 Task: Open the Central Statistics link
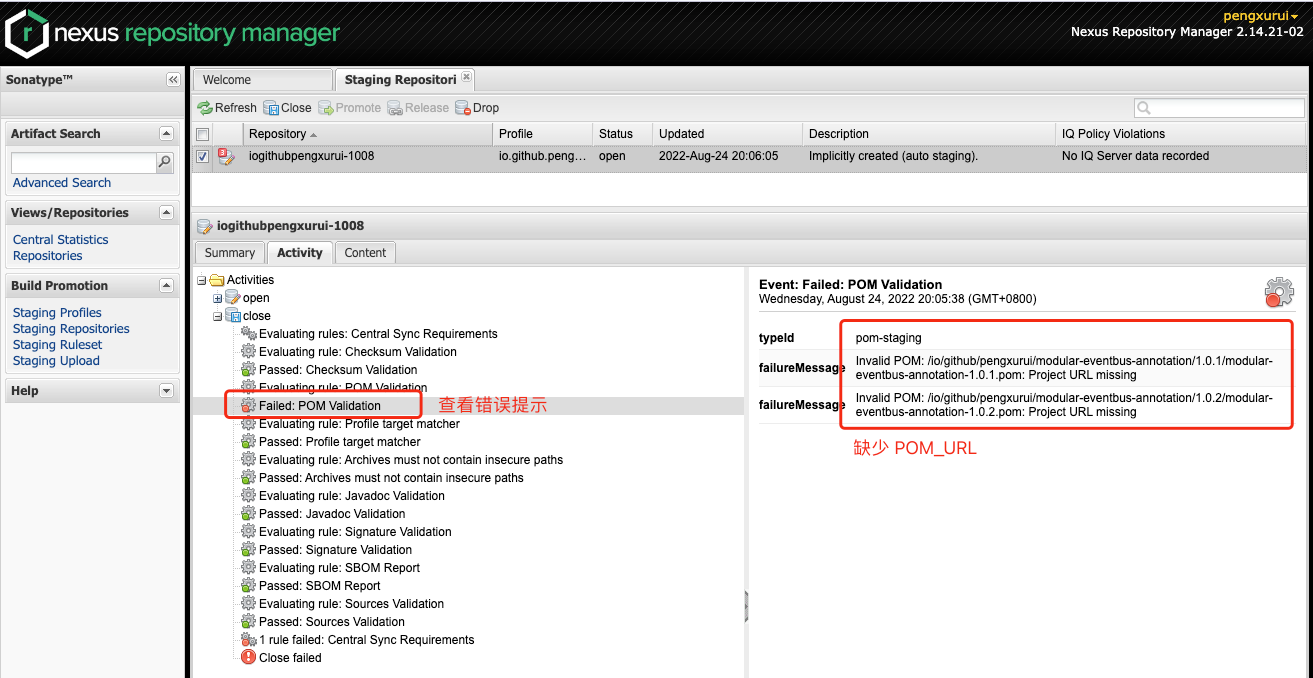(x=61, y=240)
